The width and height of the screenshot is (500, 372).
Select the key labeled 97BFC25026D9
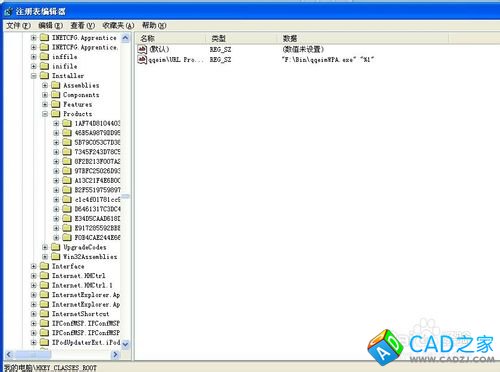point(97,171)
